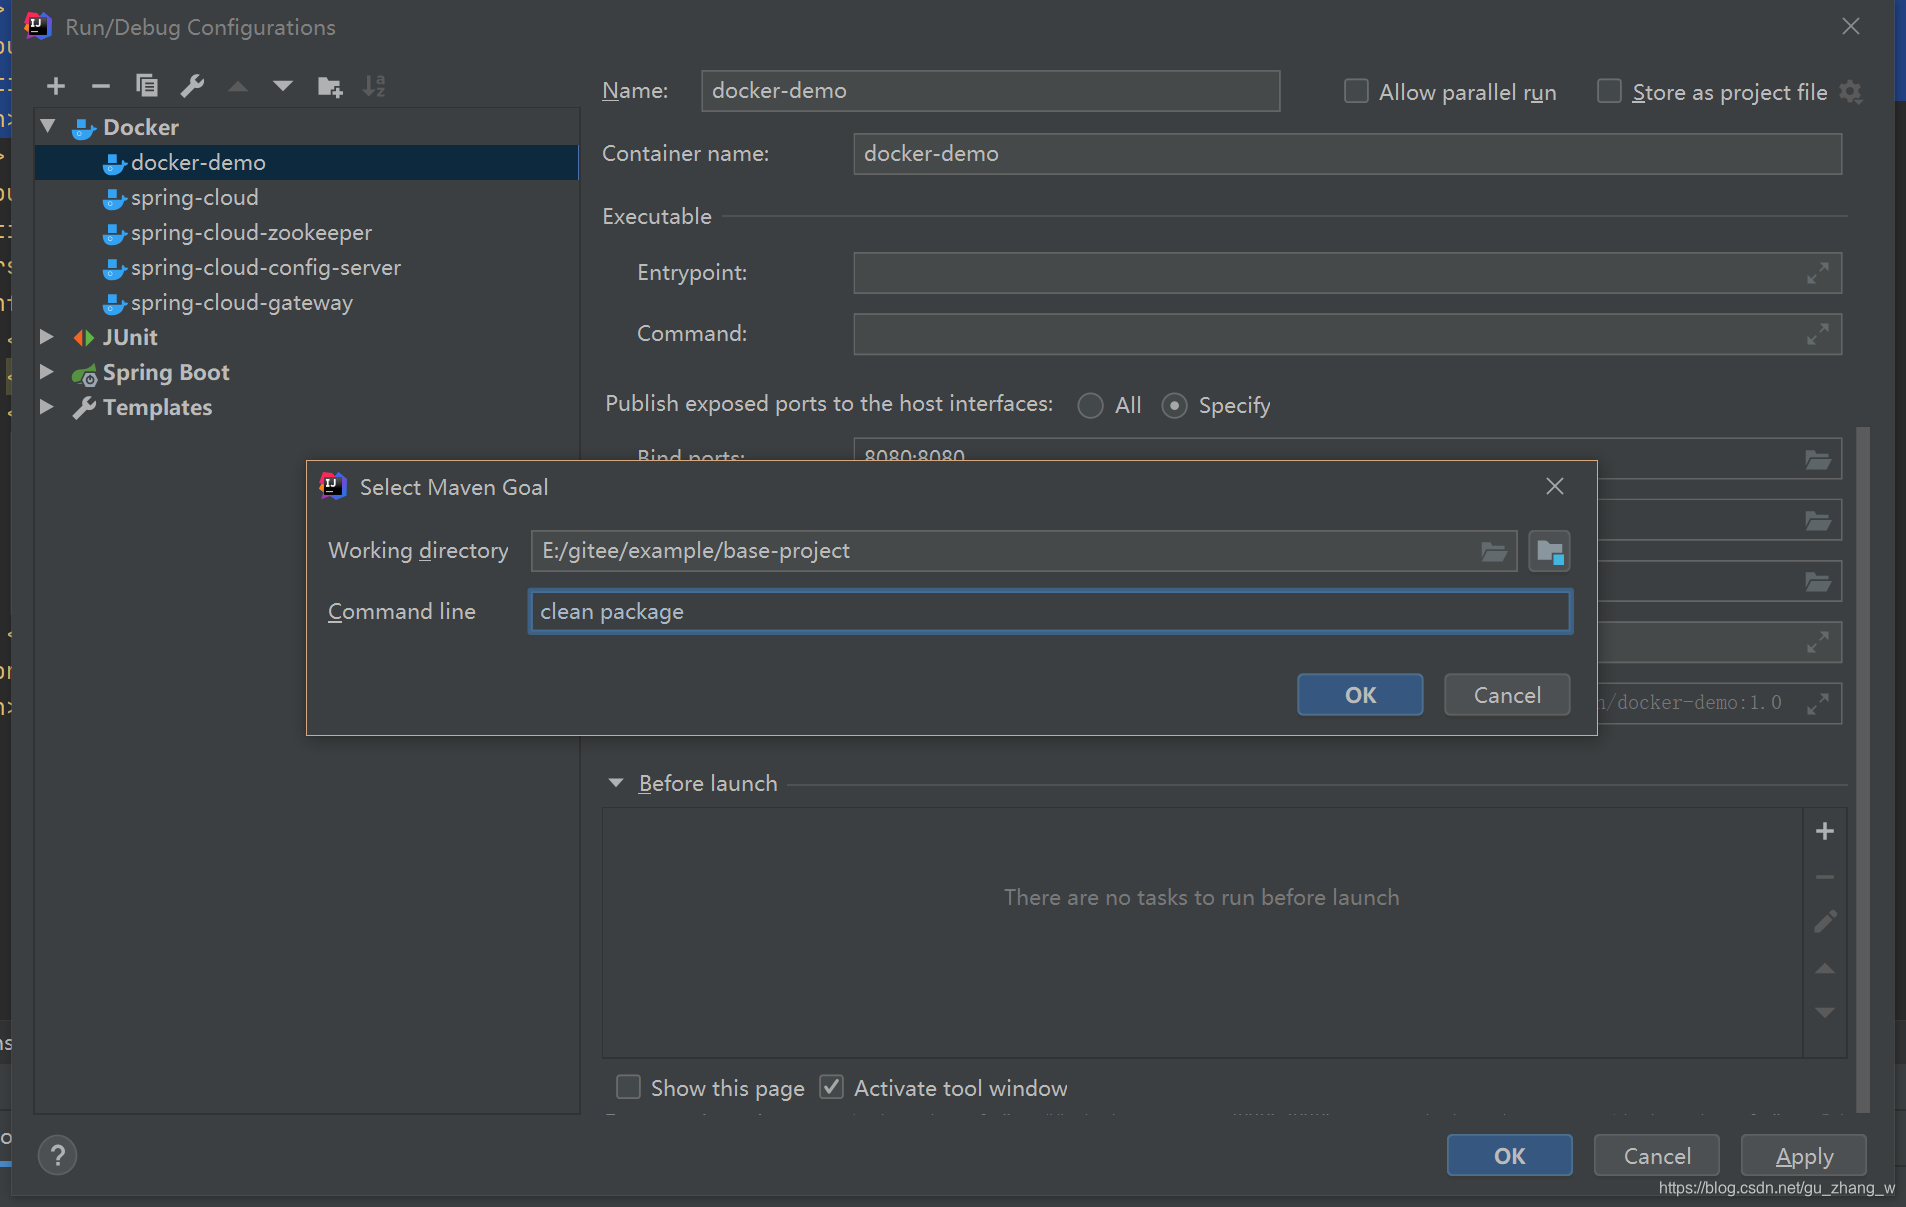This screenshot has height=1207, width=1906.
Task: Move before launch task down
Action: (x=1825, y=1012)
